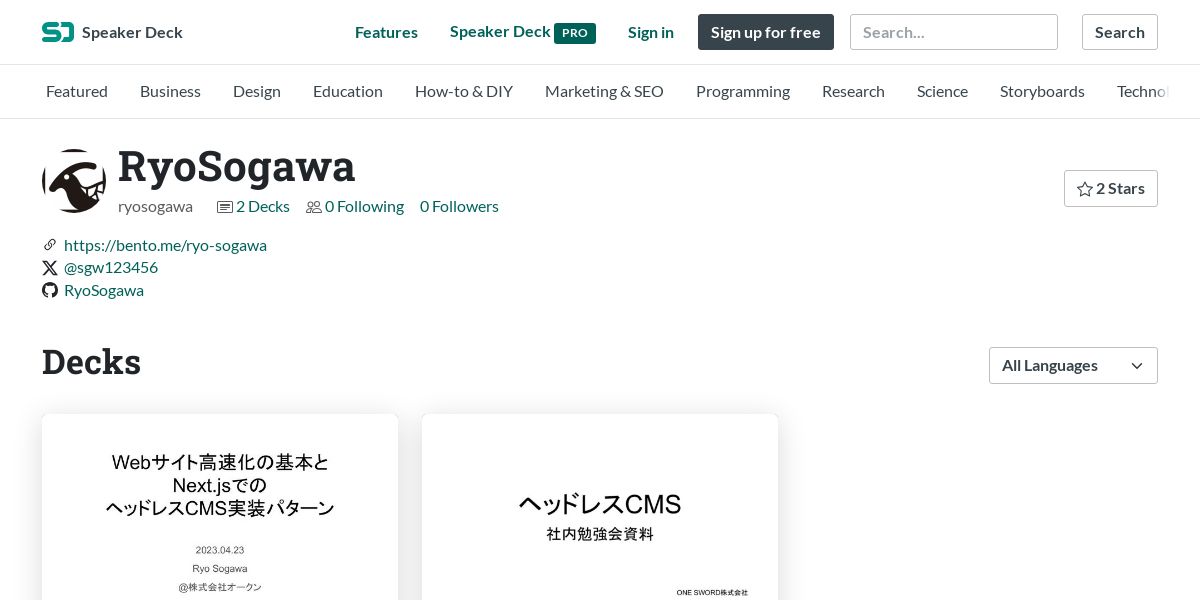Viewport: 1200px width, 600px height.
Task: Click the X (Twitter) logo icon
Action: coord(49,268)
